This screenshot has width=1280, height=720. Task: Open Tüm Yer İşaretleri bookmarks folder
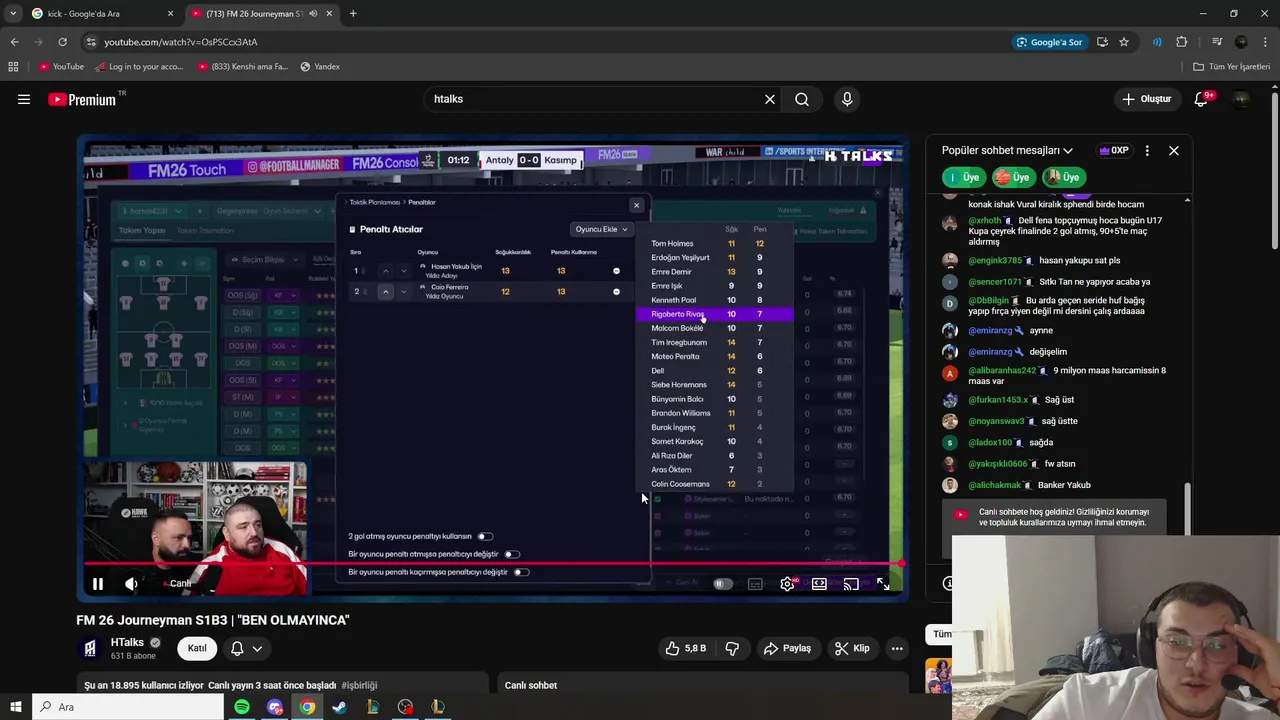(1231, 67)
